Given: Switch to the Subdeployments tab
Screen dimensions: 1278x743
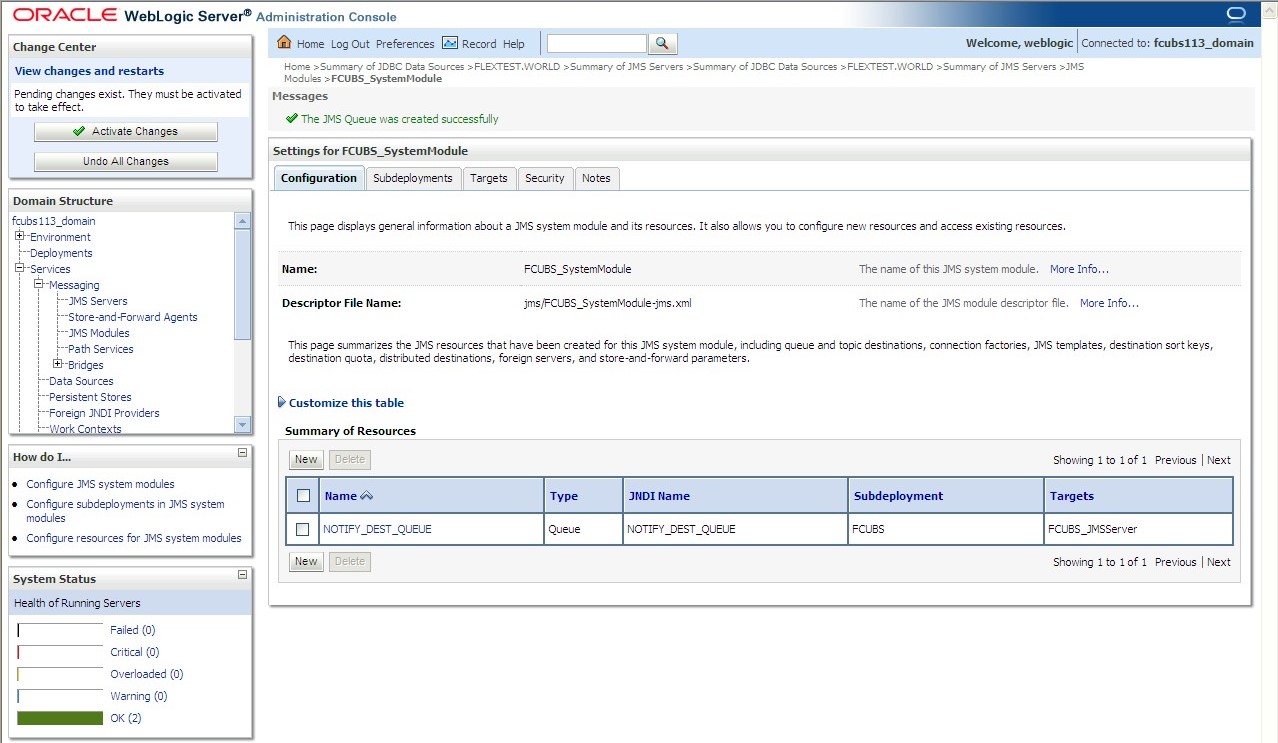Looking at the screenshot, I should 413,178.
